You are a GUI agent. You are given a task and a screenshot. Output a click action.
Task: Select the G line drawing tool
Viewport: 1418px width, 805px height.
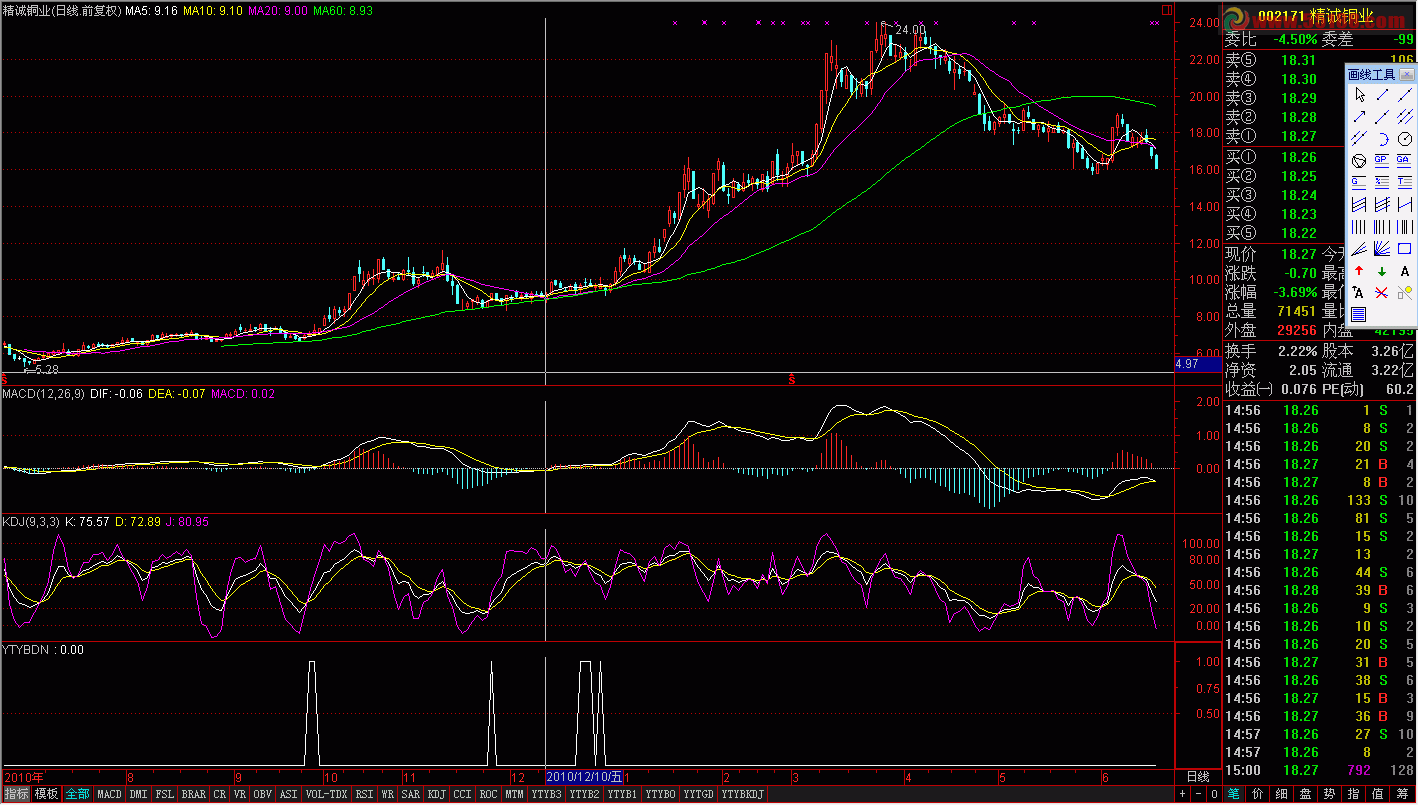(1360, 182)
